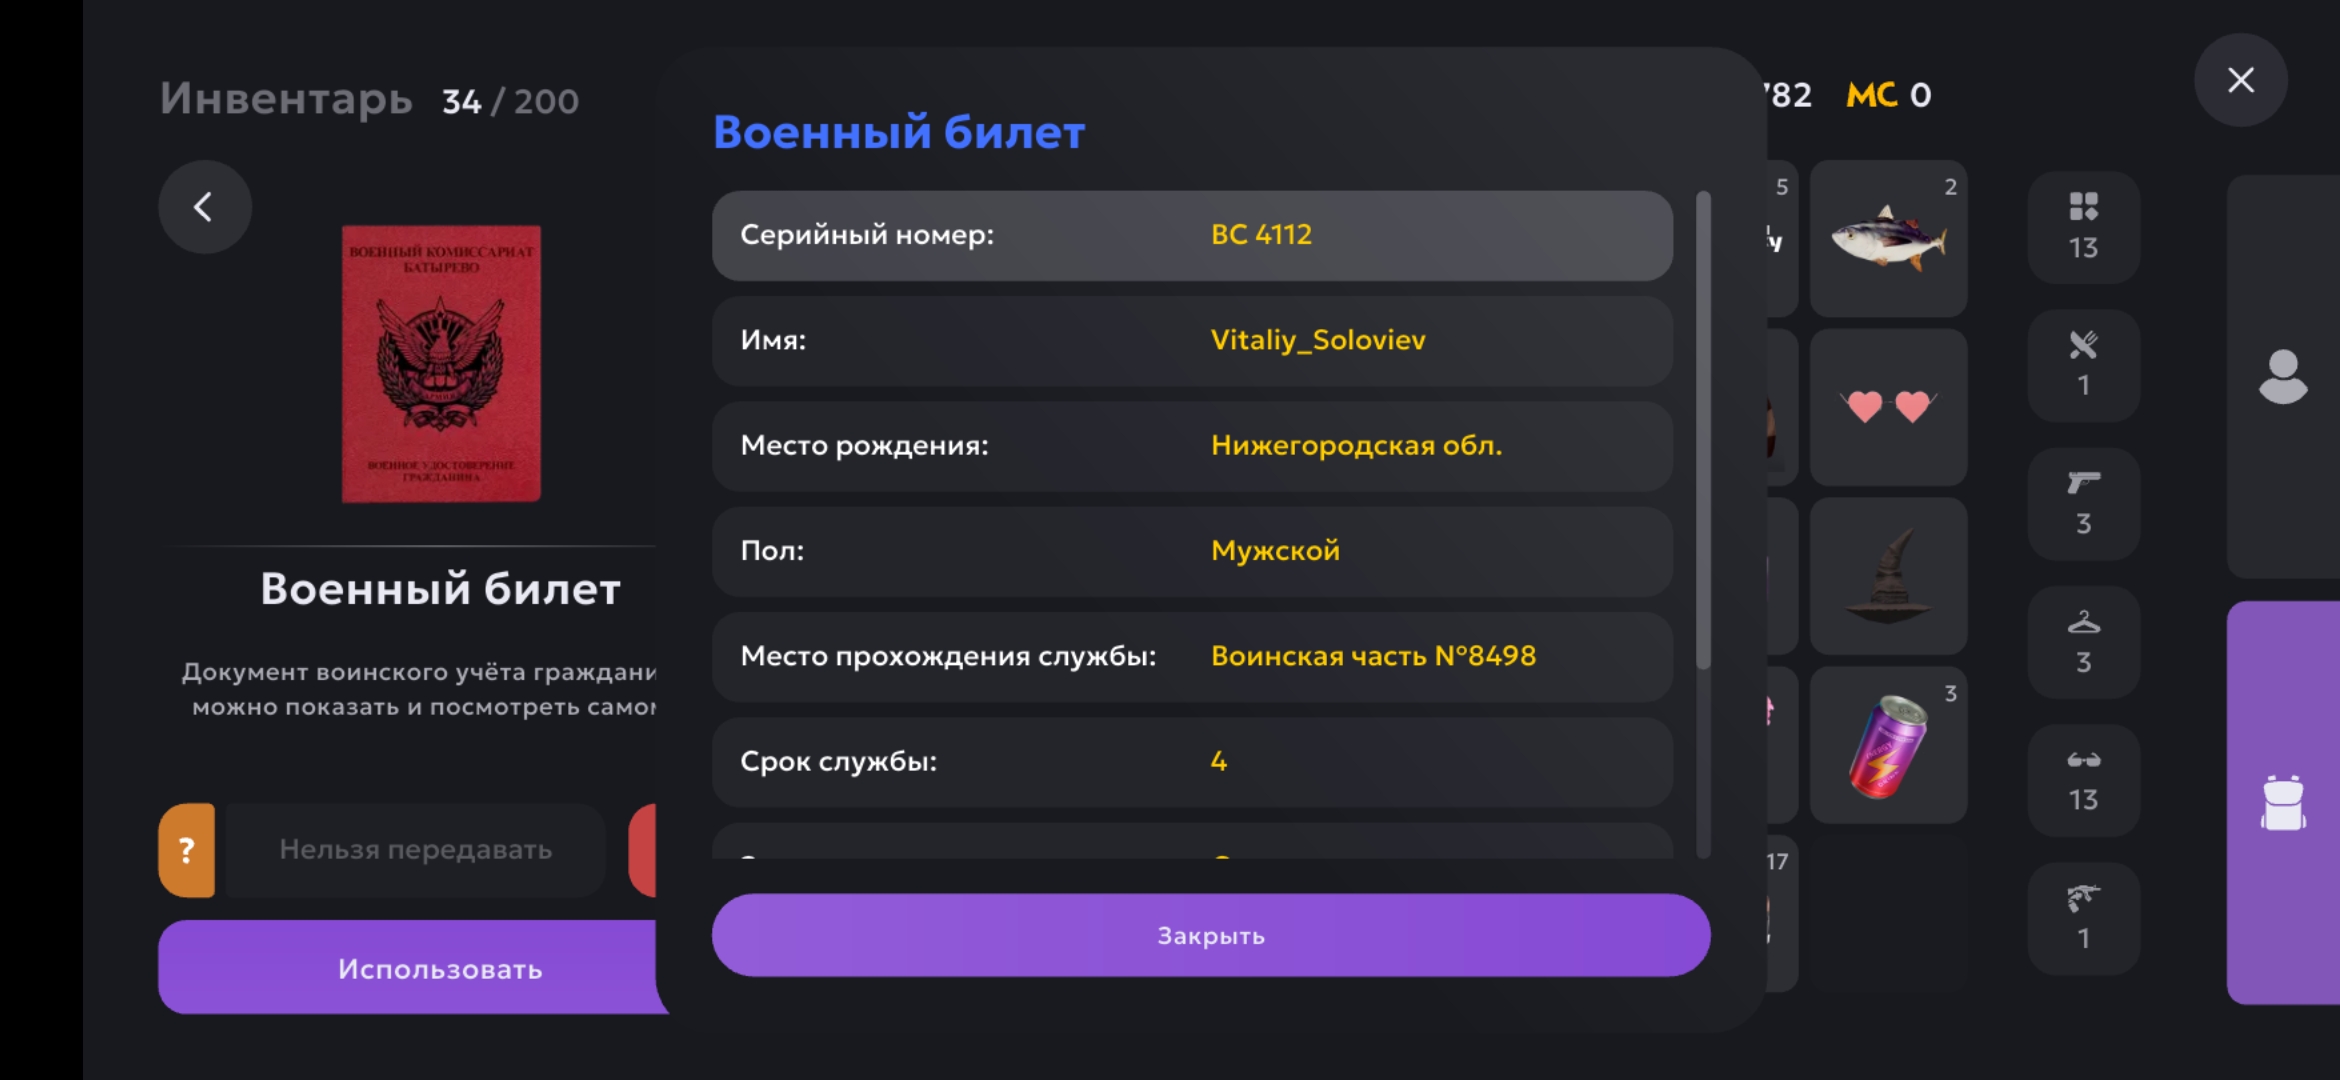2340x1080 pixels.
Task: Click the back arrow button
Action: (x=204, y=207)
